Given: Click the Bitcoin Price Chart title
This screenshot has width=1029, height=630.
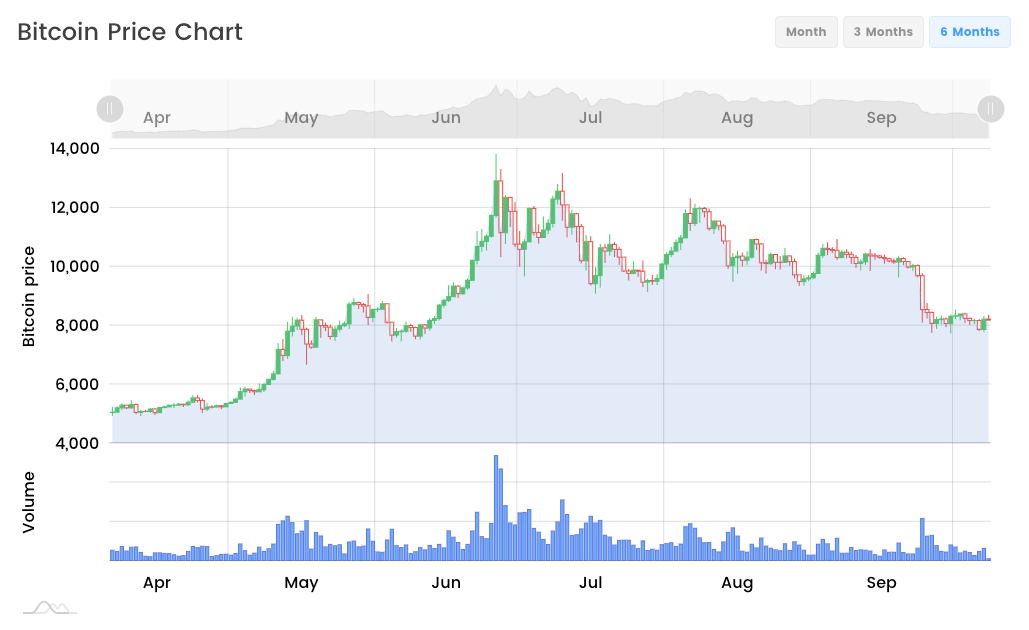Looking at the screenshot, I should (128, 31).
